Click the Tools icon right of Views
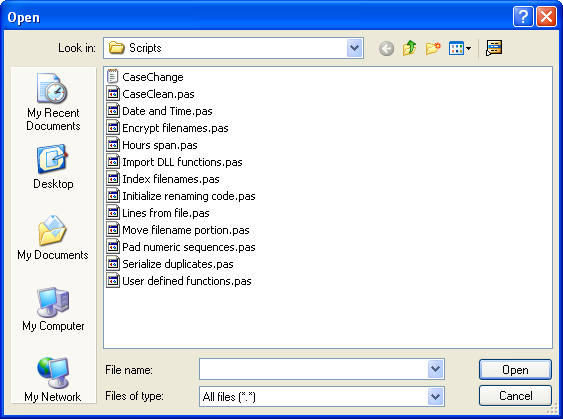Screen dimensions: 563x419 point(494,48)
